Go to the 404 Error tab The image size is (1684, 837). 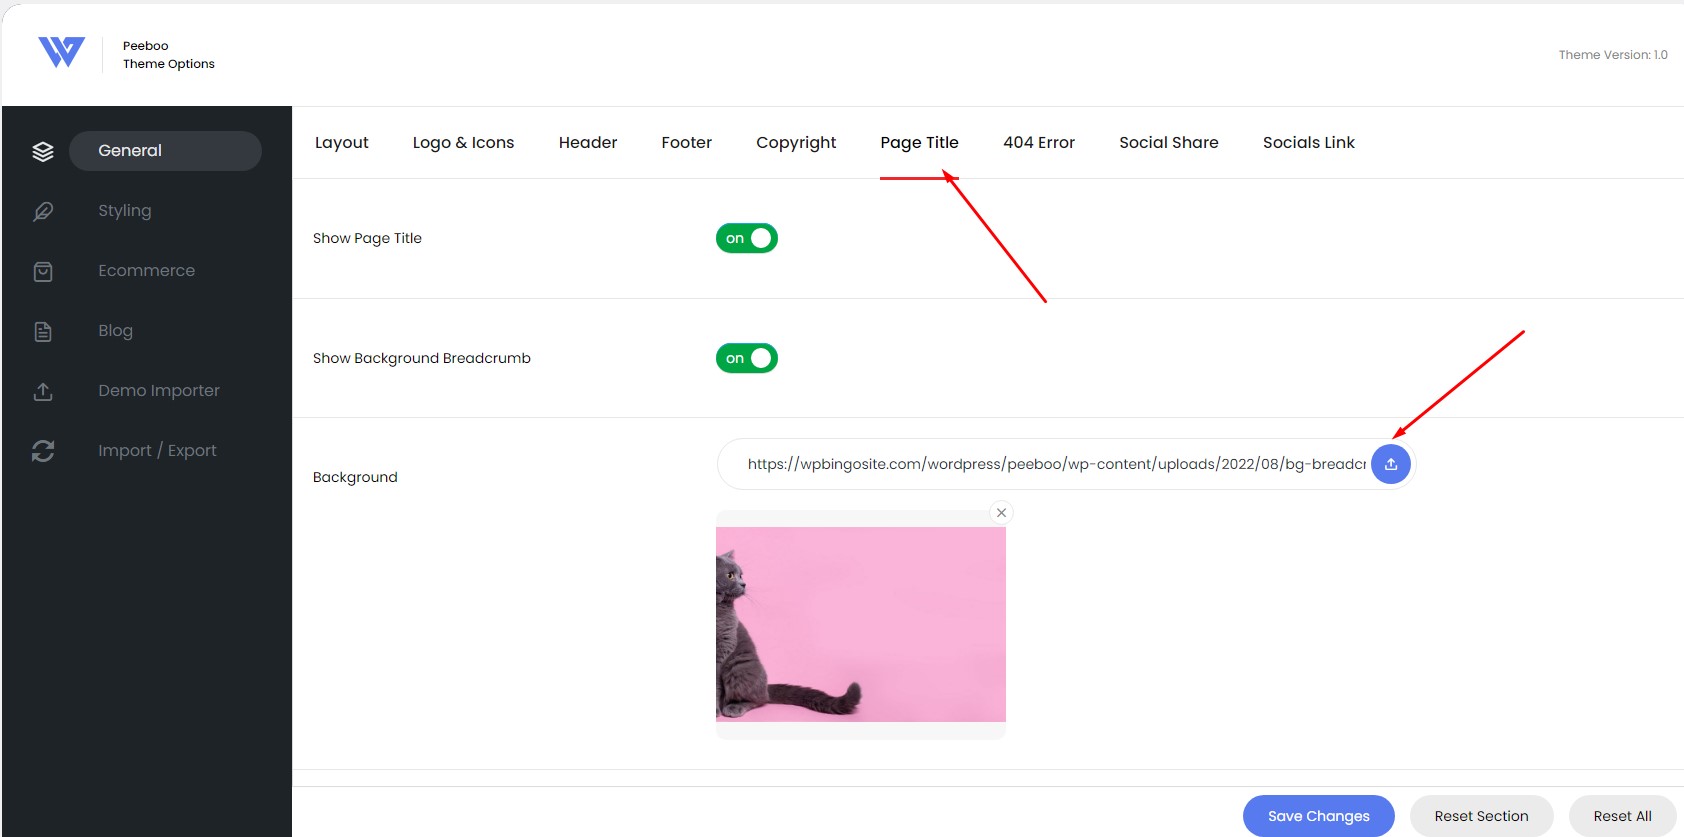pos(1039,142)
